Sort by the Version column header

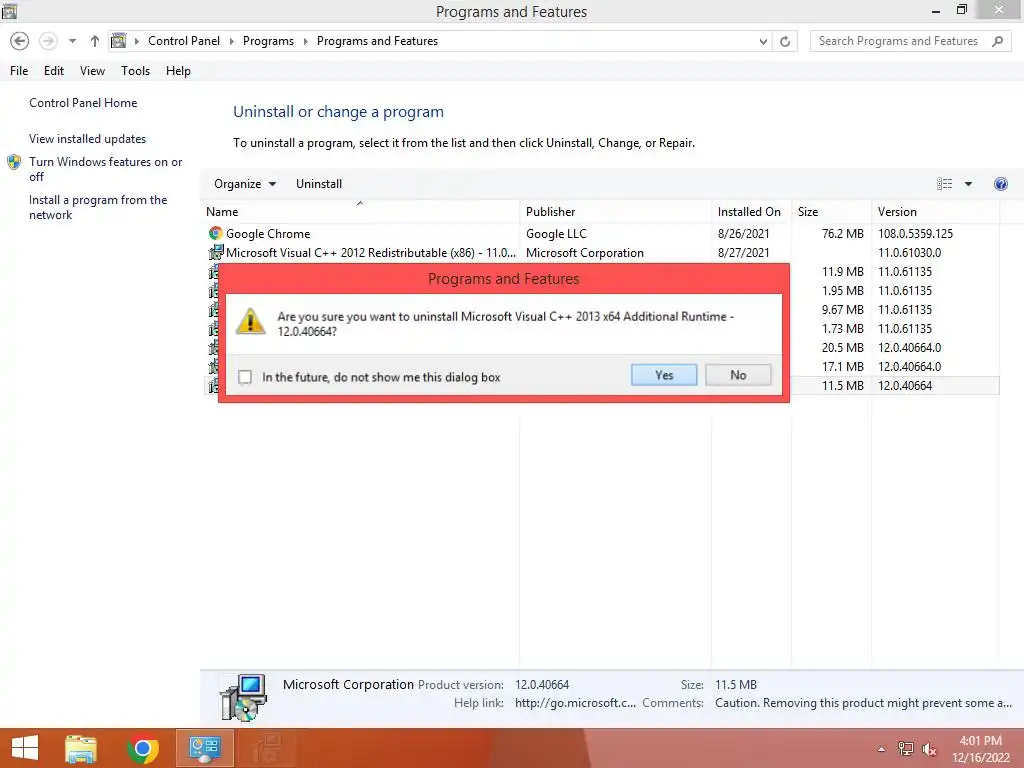click(x=935, y=212)
